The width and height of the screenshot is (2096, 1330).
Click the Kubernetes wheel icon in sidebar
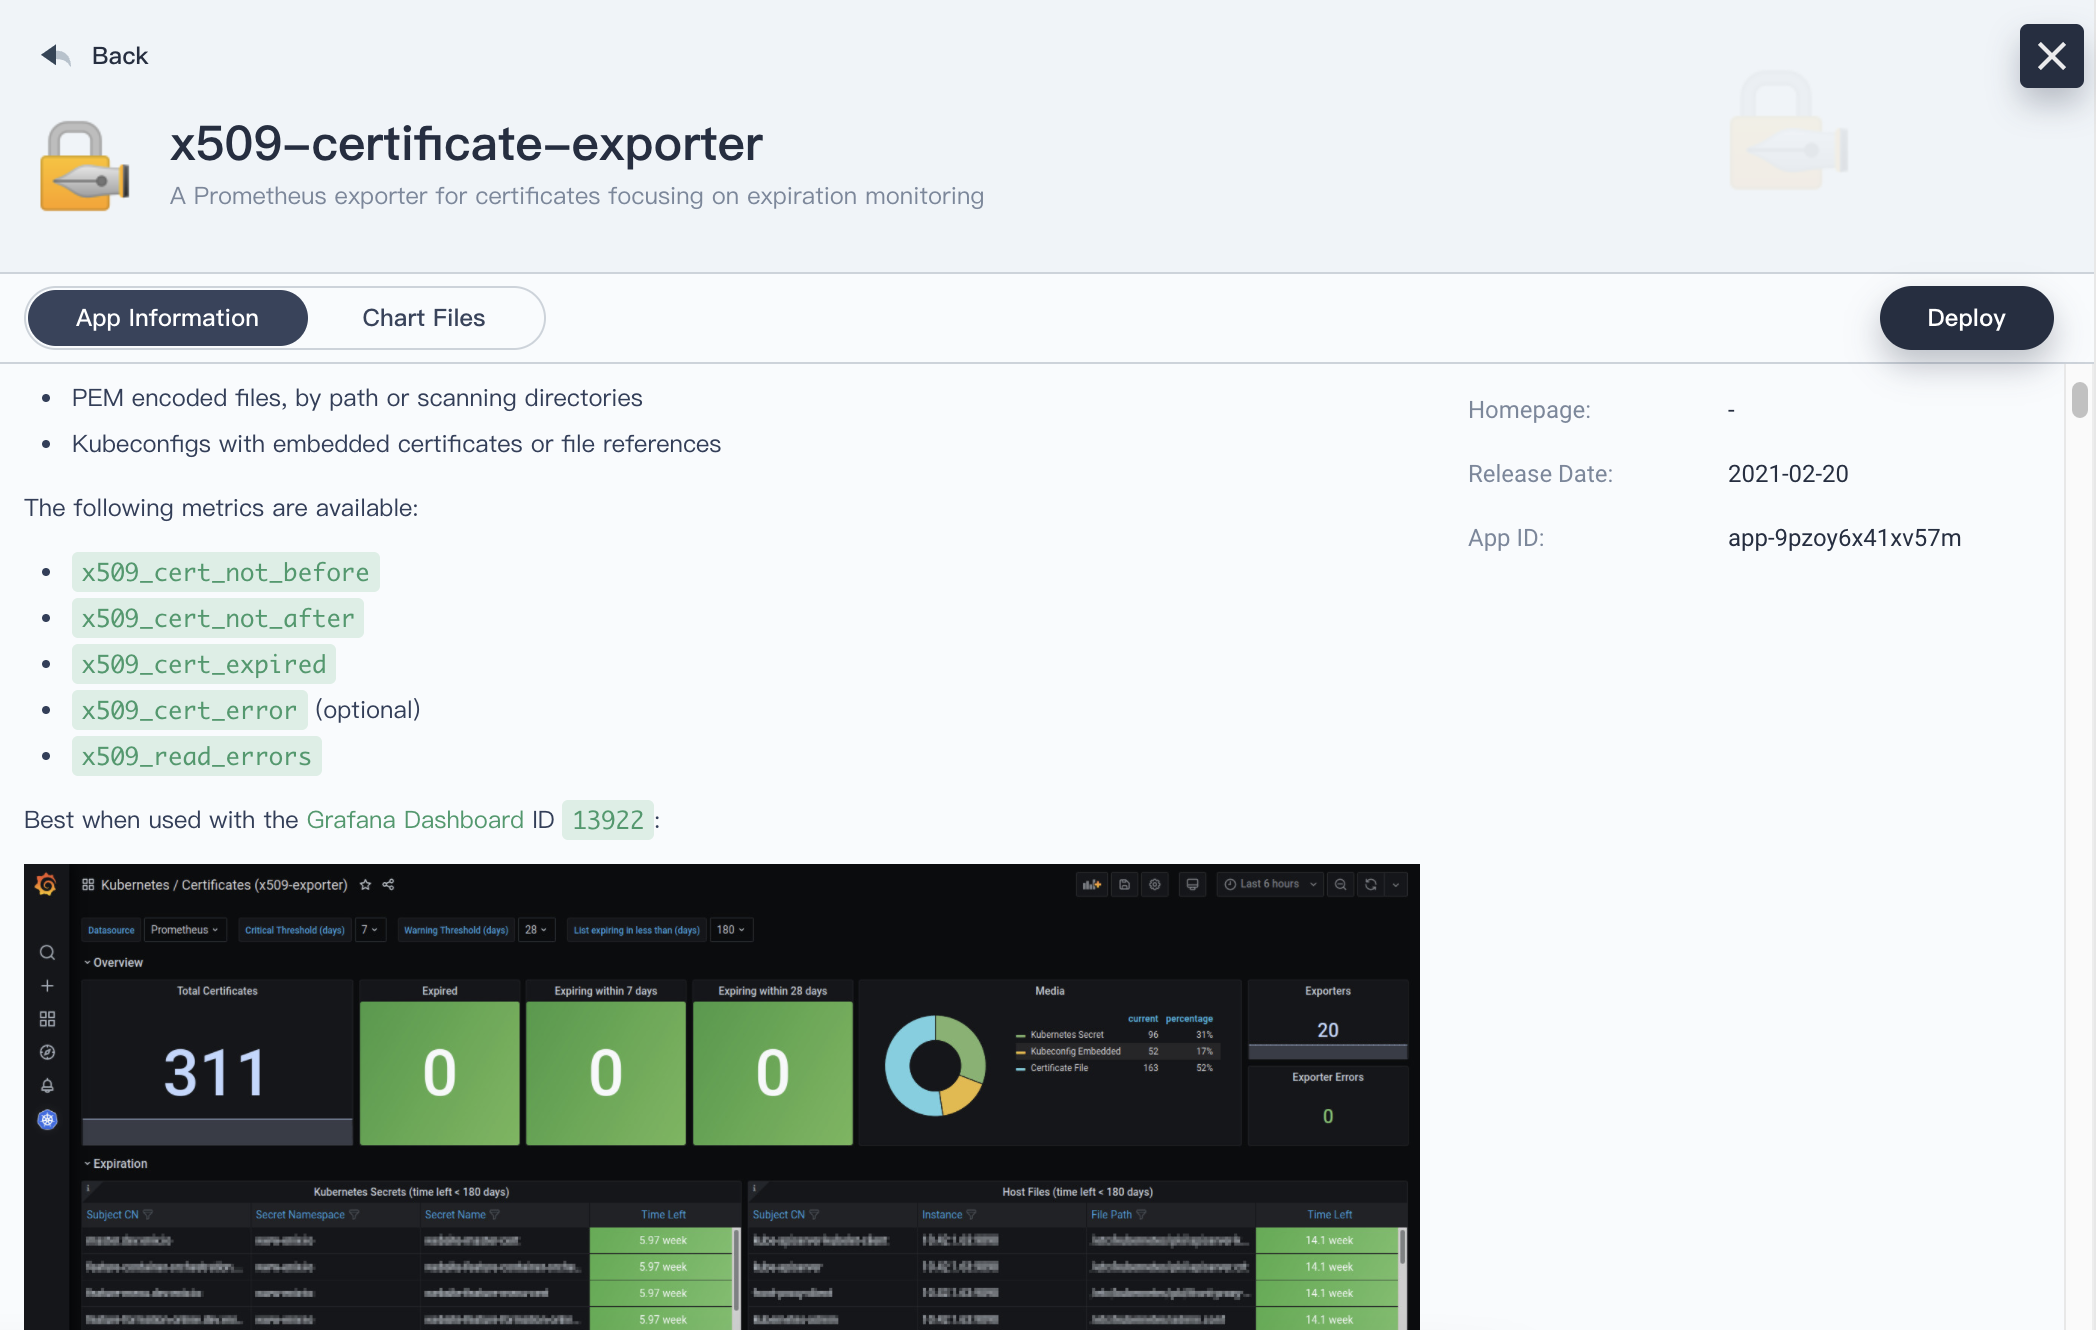point(47,1120)
